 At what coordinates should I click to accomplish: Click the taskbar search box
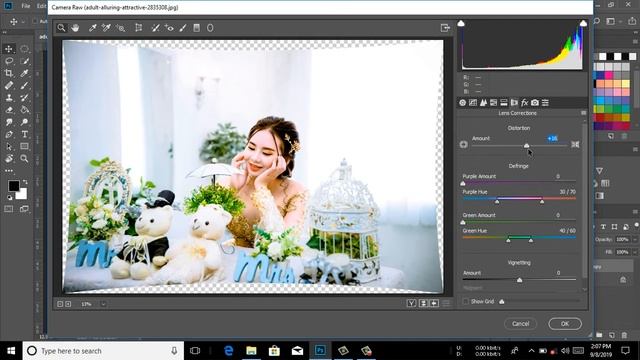tap(103, 351)
